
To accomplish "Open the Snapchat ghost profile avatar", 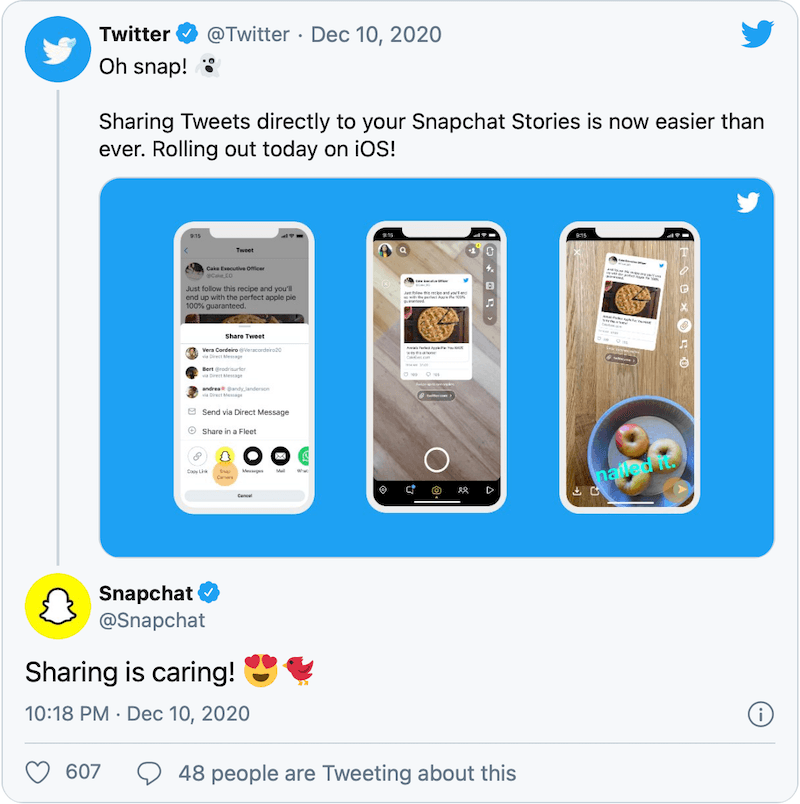I will pos(58,606).
